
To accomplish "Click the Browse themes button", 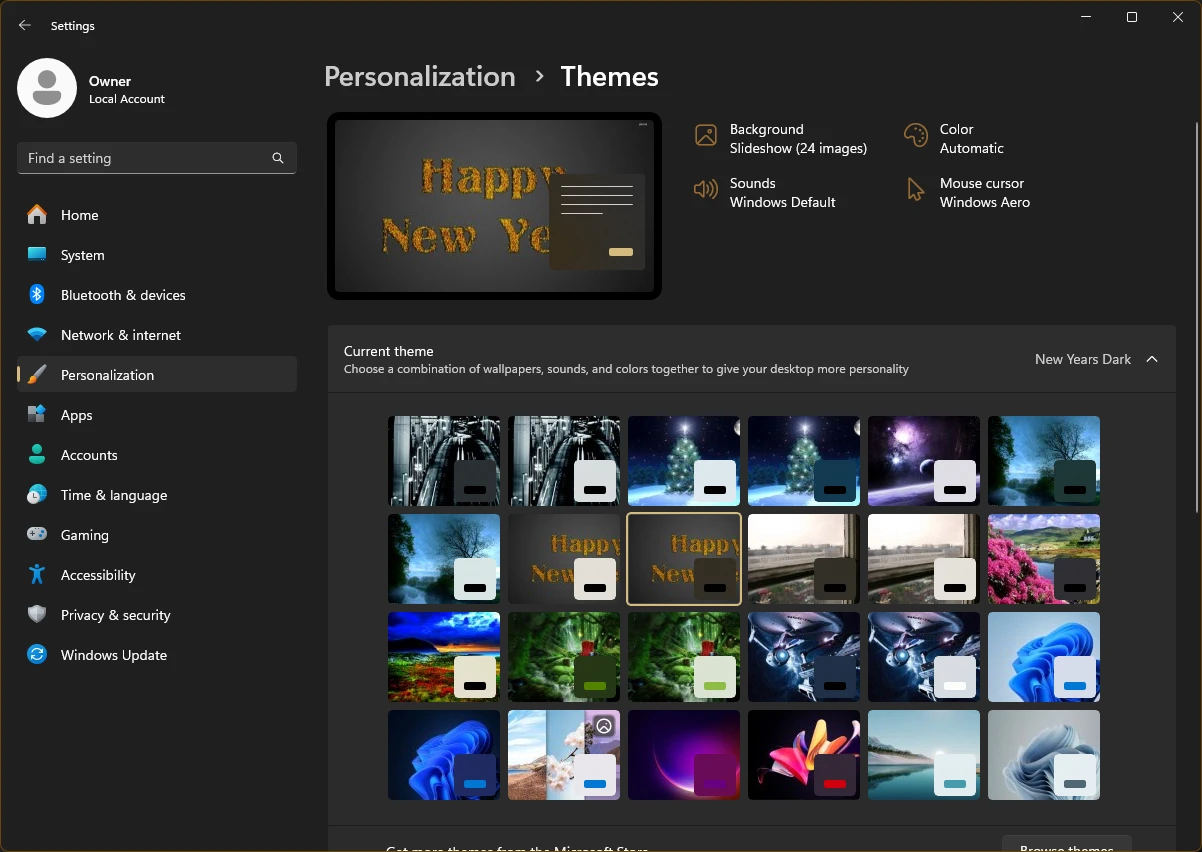I will point(1066,845).
